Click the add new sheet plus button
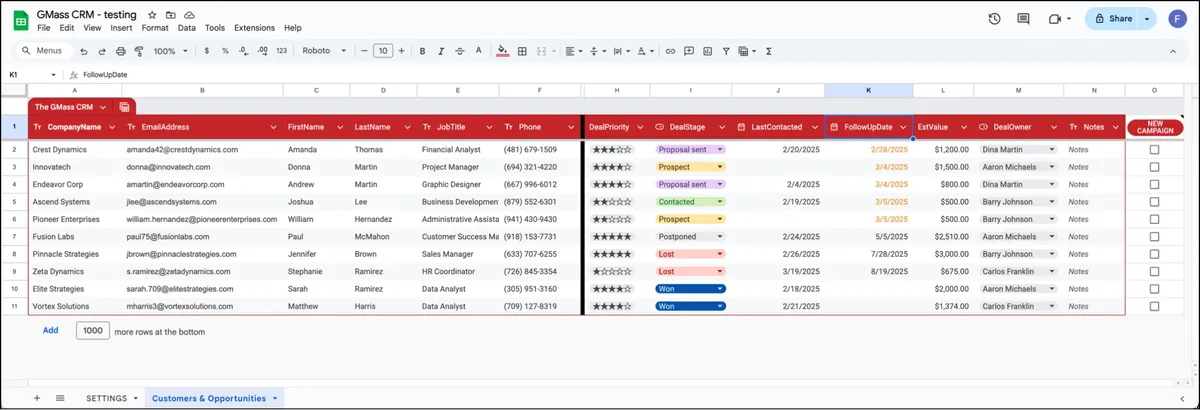The width and height of the screenshot is (1200, 410). 37,398
